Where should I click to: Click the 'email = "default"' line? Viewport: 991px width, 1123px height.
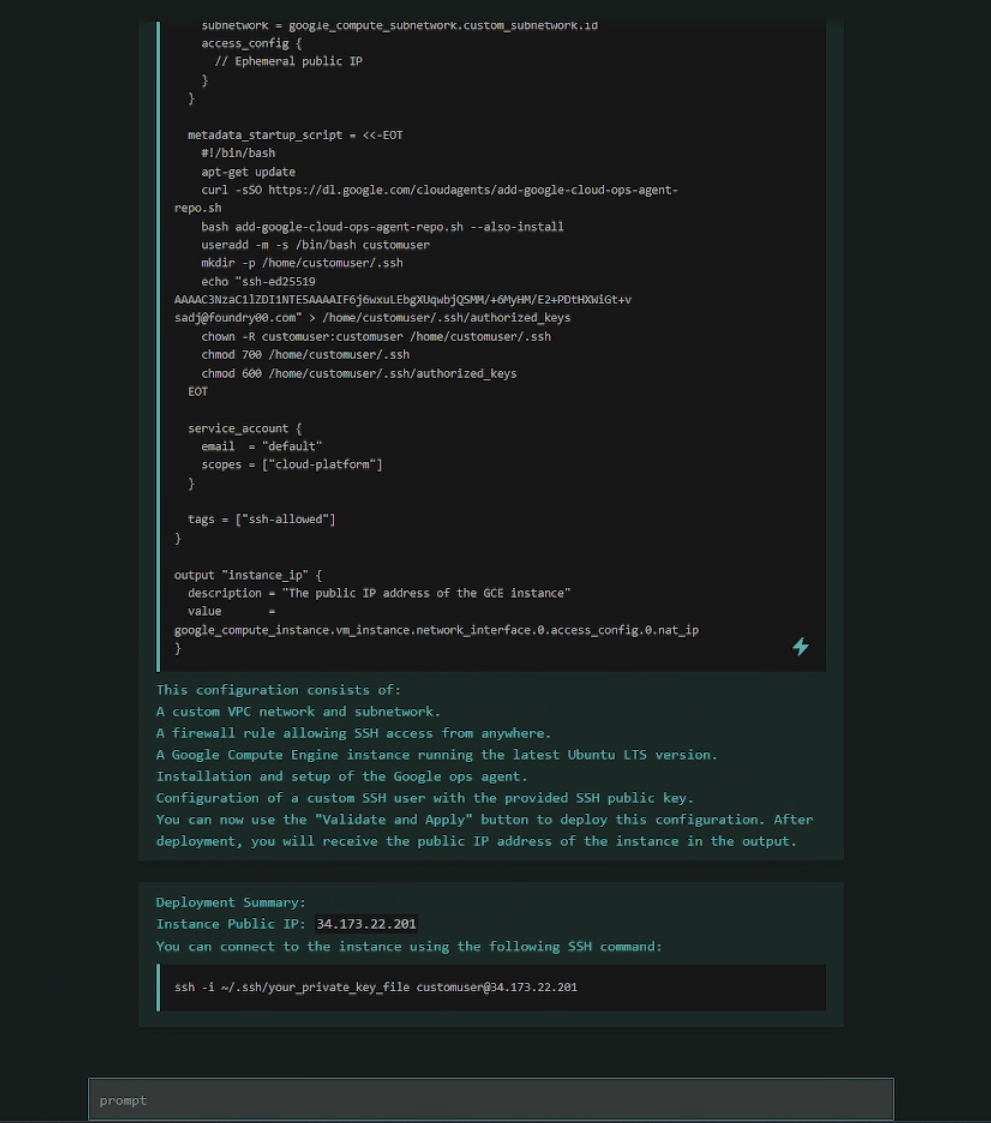point(261,446)
